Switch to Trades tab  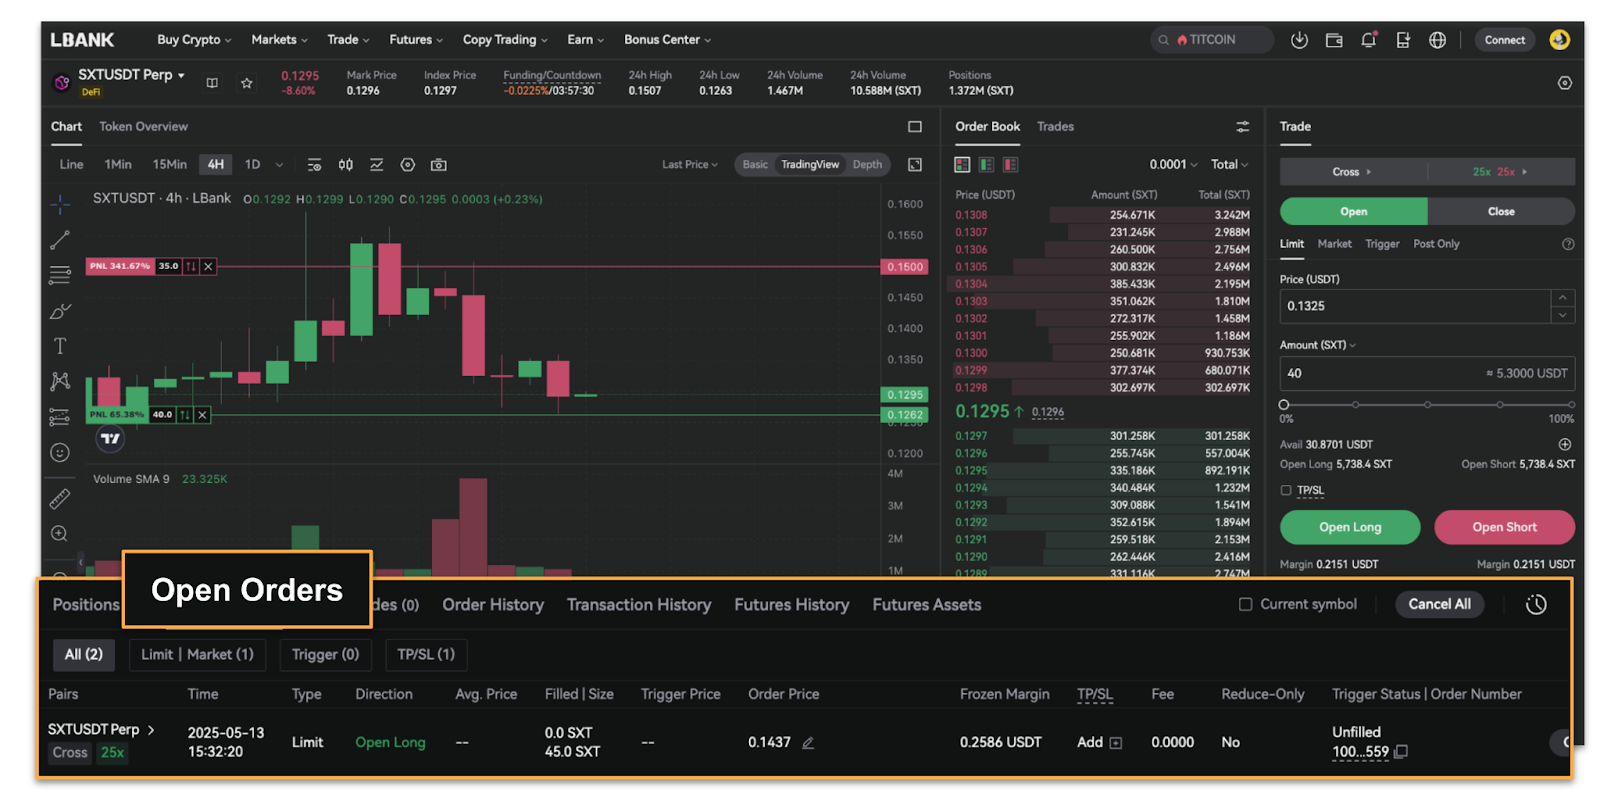click(x=1055, y=127)
